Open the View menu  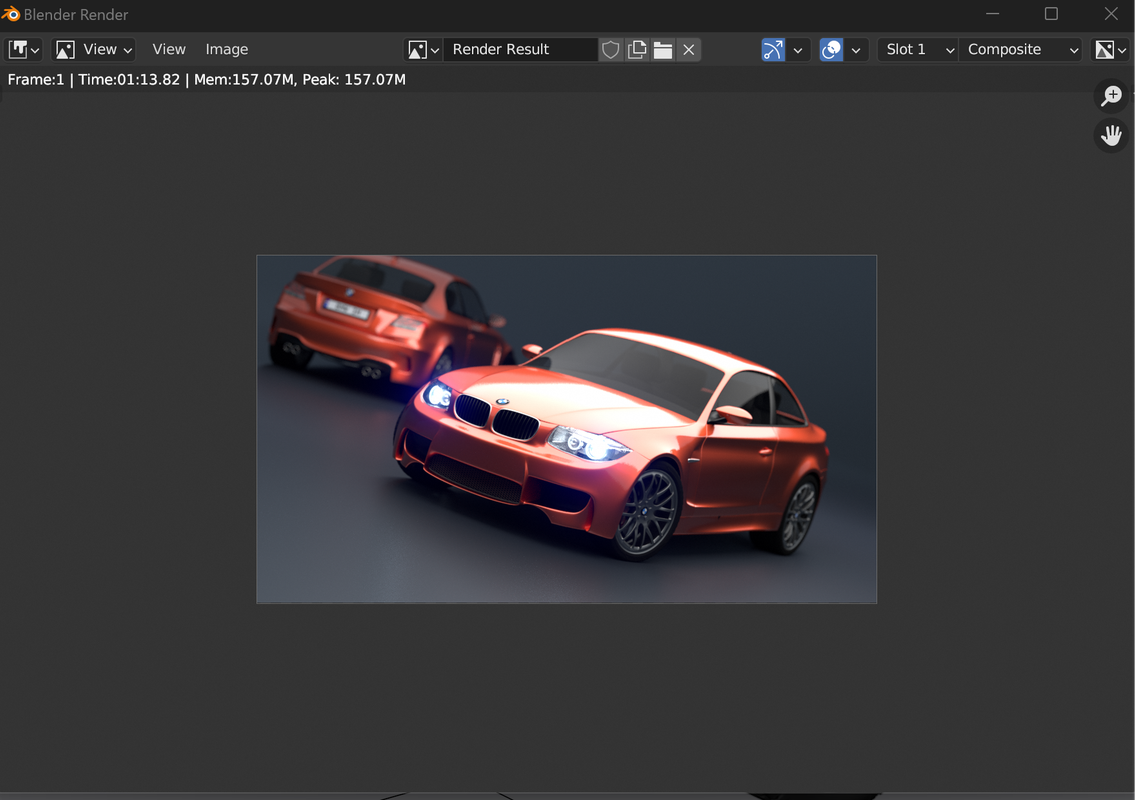point(169,49)
